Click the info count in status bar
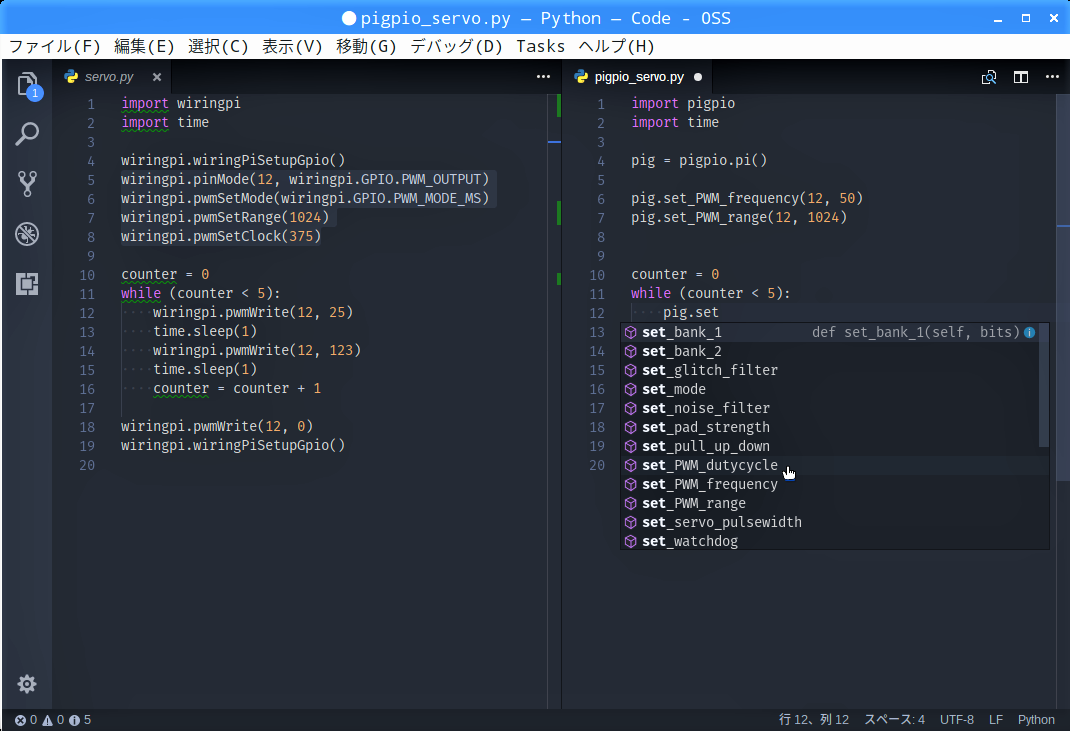Image resolution: width=1070 pixels, height=731 pixels. 80,720
